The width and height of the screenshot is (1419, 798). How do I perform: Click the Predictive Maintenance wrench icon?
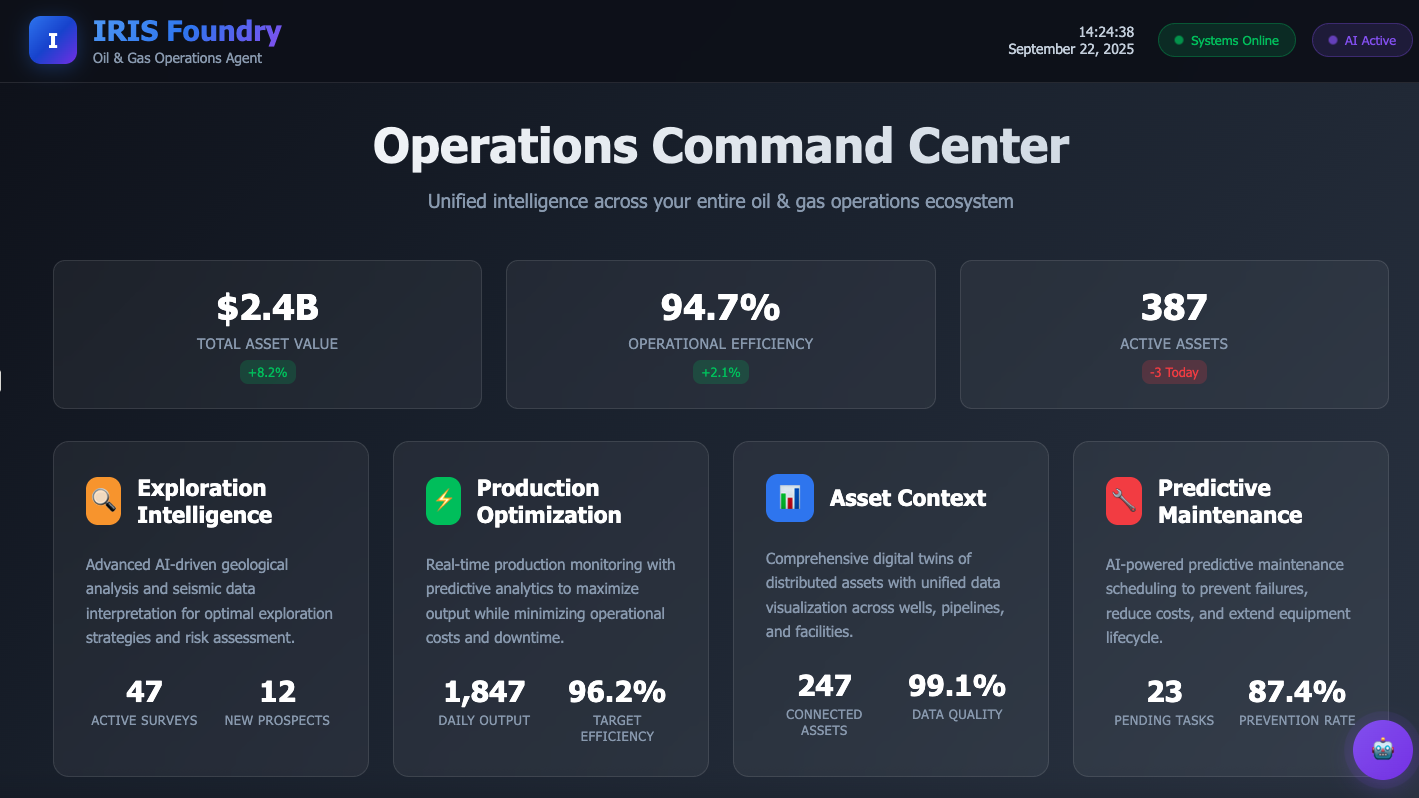pyautogui.click(x=1123, y=500)
